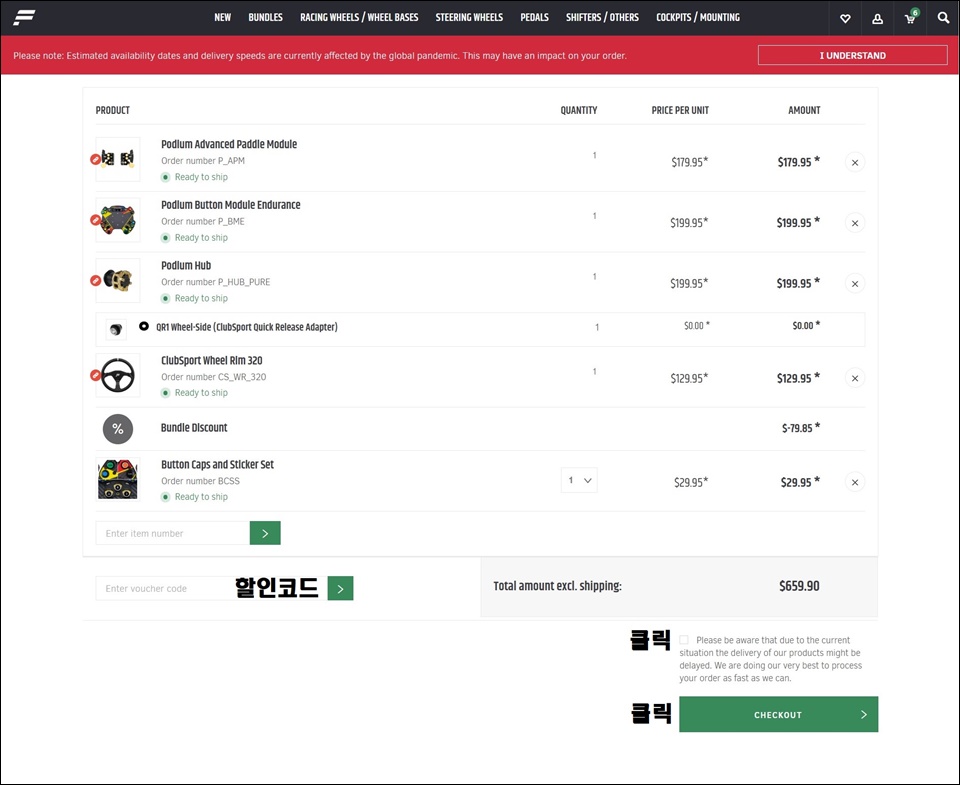
Task: Open the NEW menu
Action: (222, 18)
